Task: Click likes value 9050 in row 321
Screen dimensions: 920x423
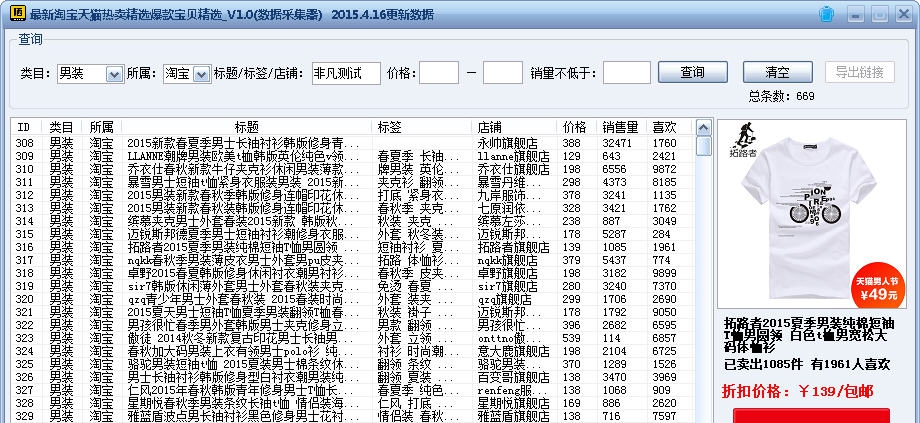Action: (664, 312)
